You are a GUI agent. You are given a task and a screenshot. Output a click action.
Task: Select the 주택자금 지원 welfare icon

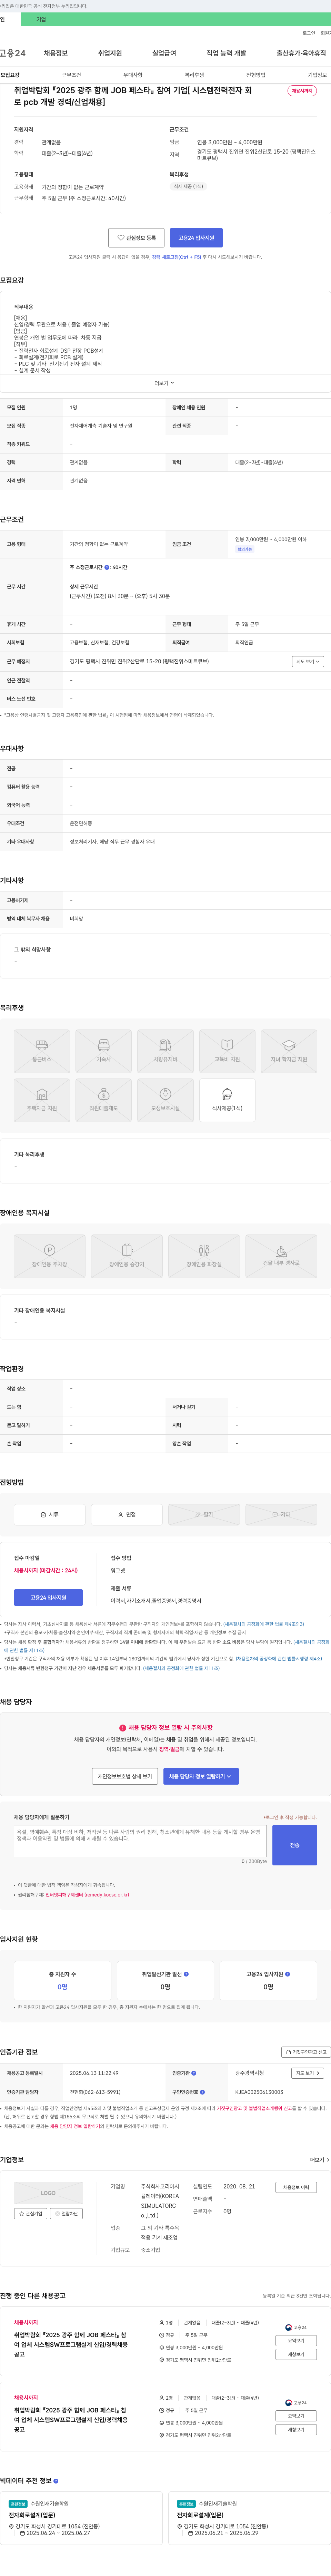click(42, 1100)
